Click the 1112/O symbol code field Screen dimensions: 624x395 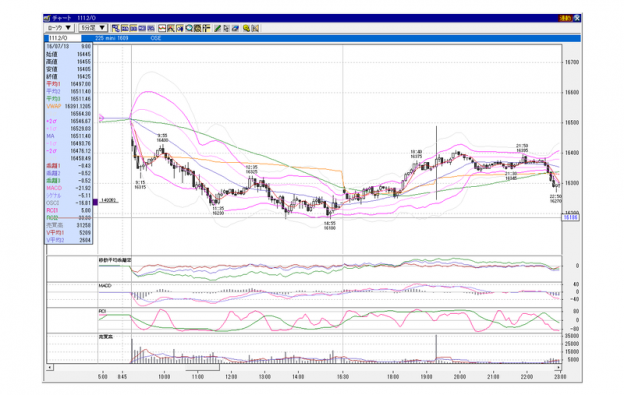[64, 38]
